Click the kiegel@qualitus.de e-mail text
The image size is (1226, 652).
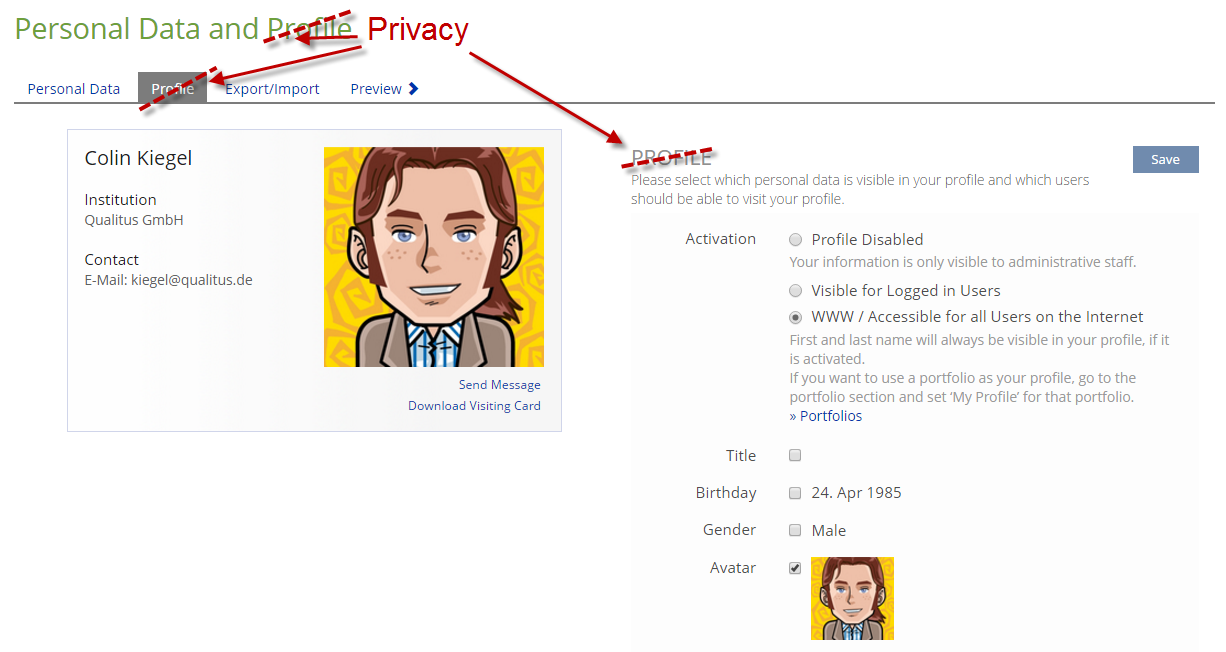point(192,280)
